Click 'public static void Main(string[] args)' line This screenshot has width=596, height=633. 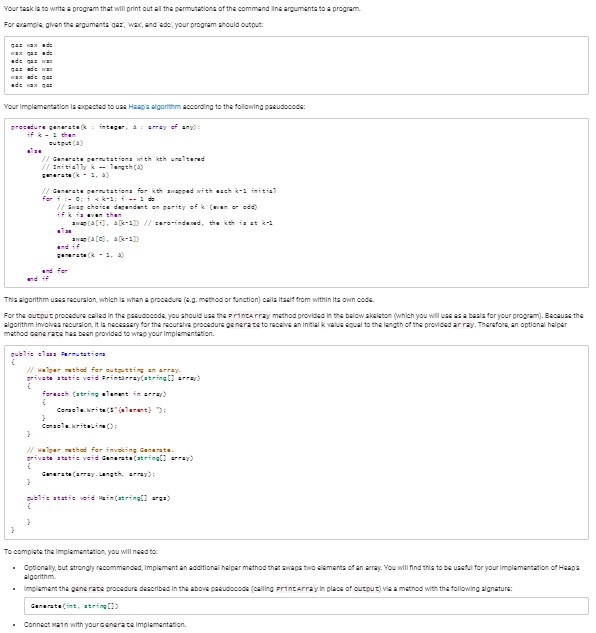point(98,498)
